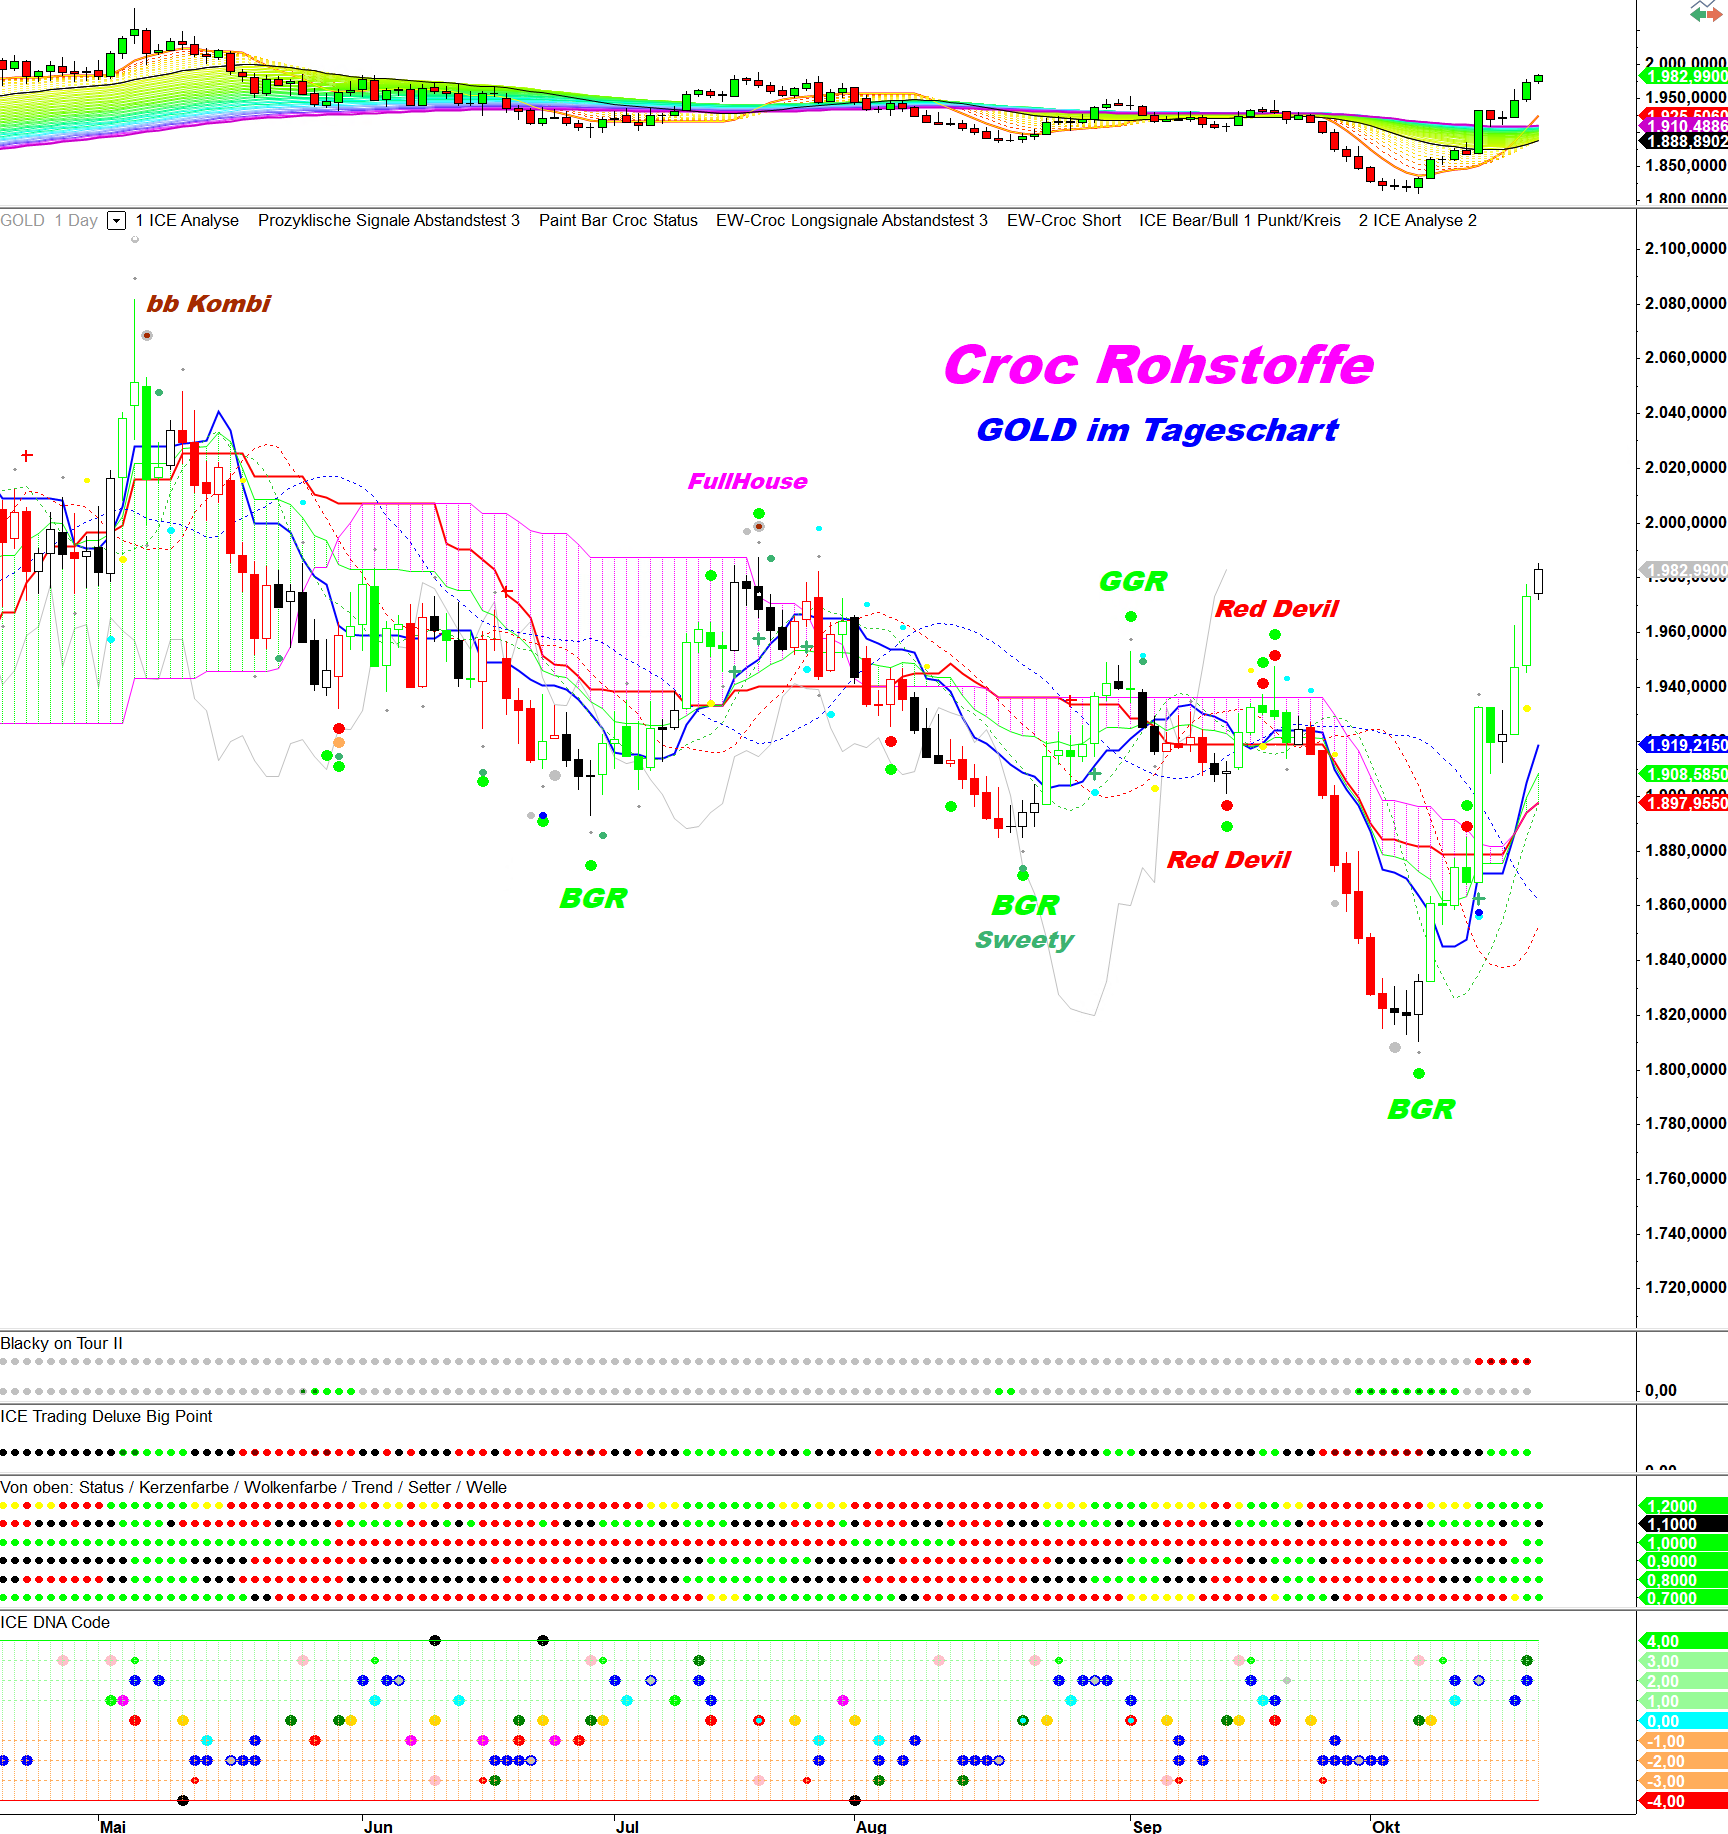
Task: Select the 2 ICE Analyse 2 label
Action: 1417,221
